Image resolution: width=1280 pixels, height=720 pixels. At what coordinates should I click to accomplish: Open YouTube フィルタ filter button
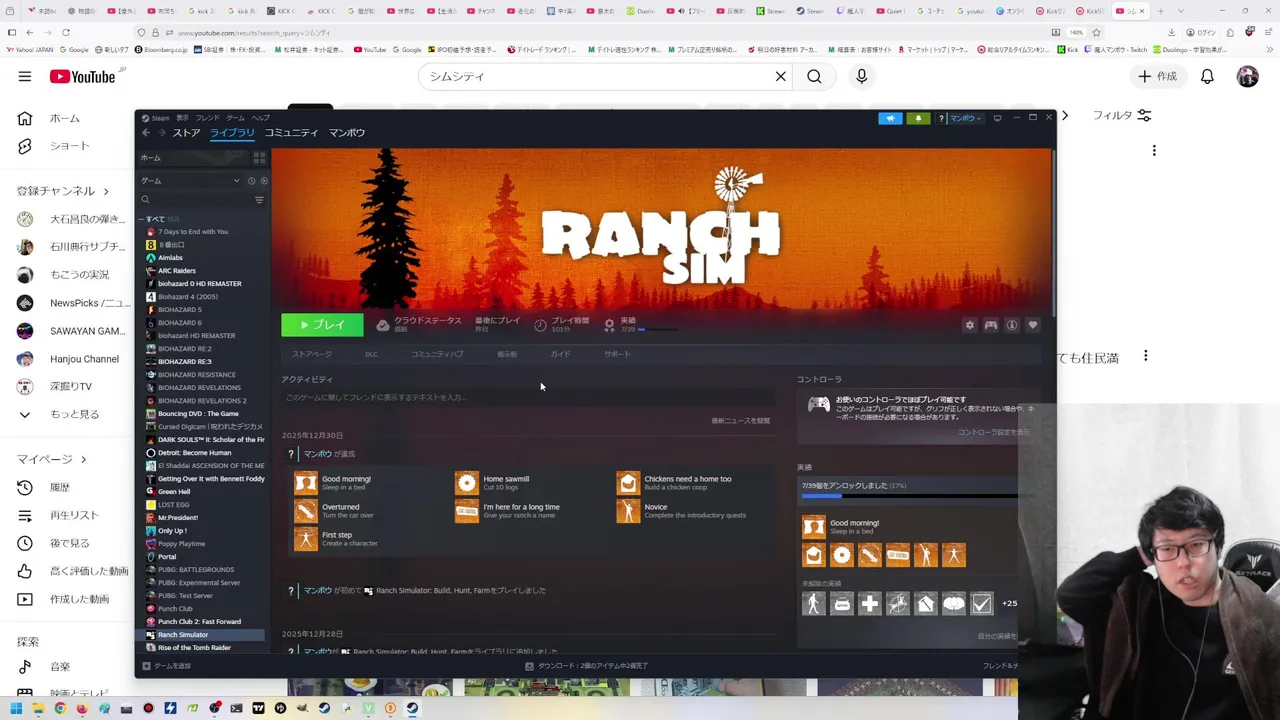(1121, 116)
